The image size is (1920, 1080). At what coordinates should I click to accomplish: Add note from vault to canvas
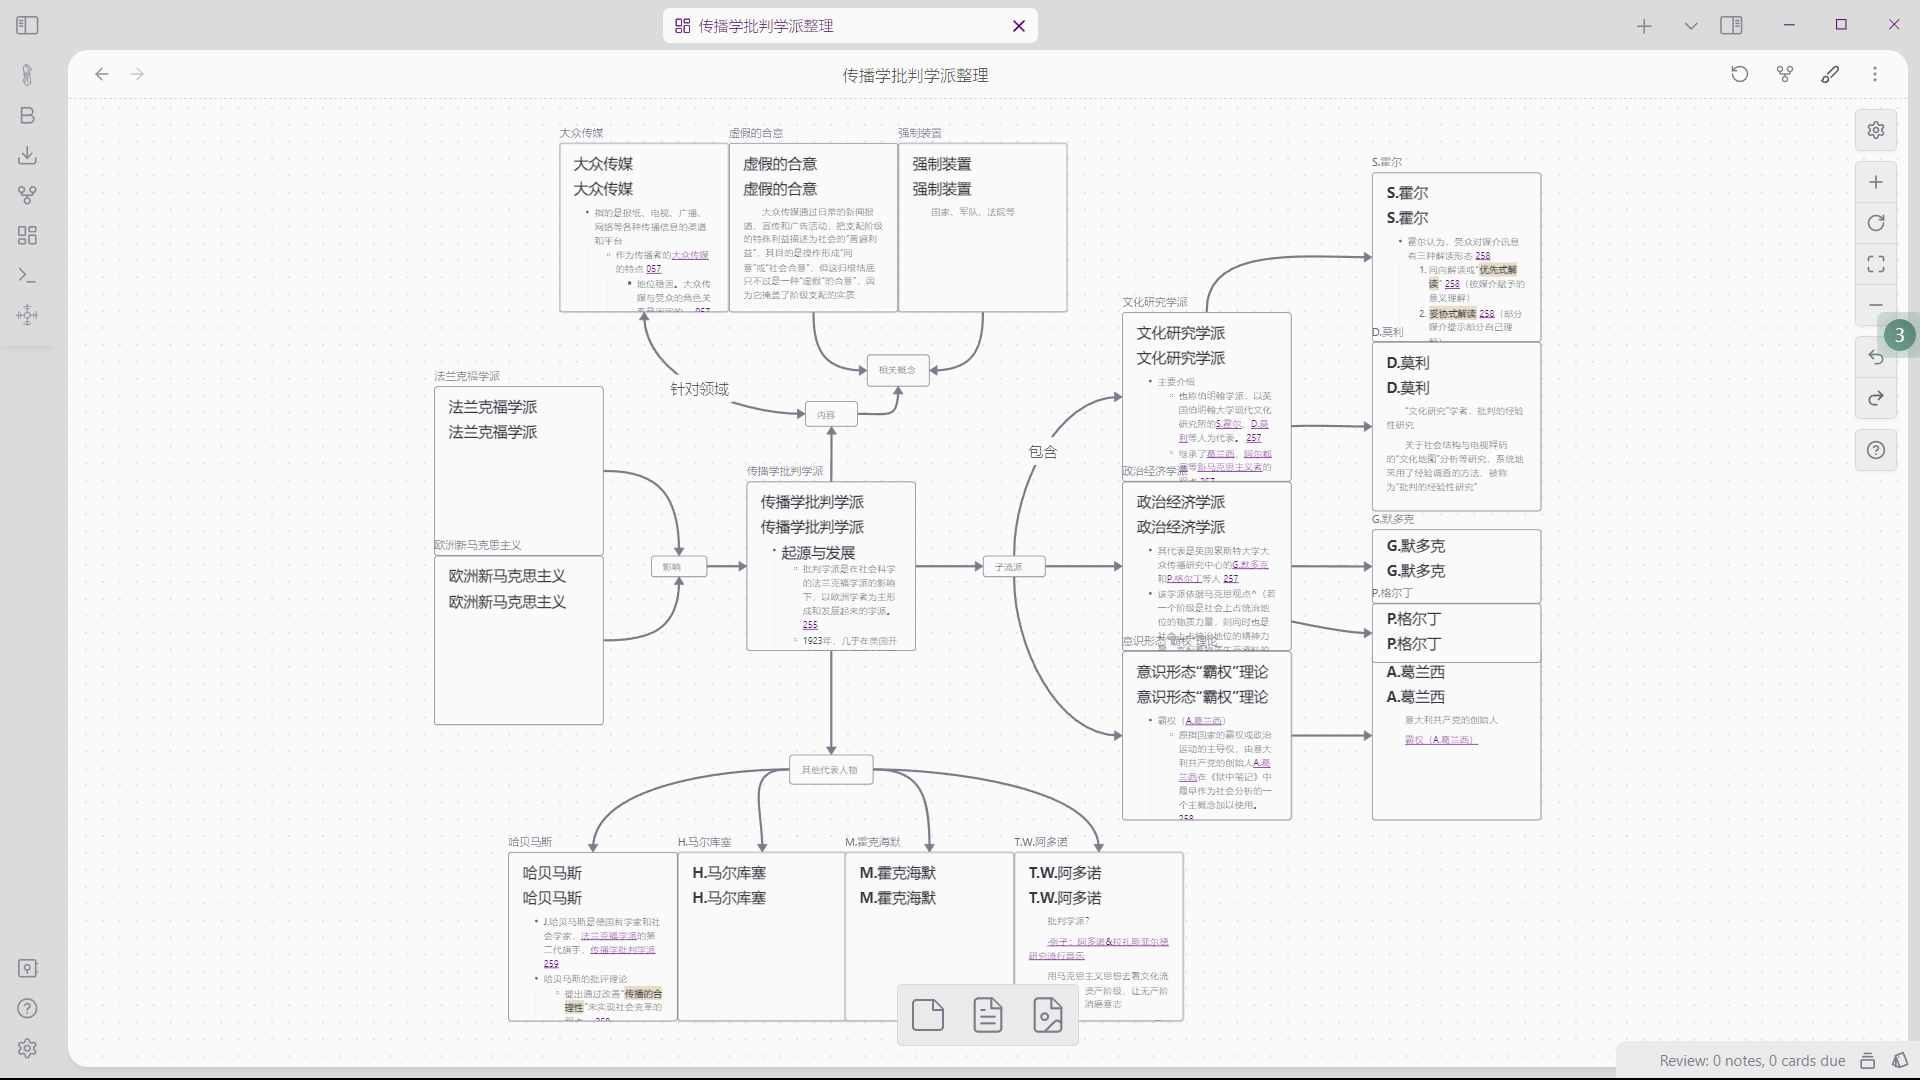pyautogui.click(x=988, y=1015)
